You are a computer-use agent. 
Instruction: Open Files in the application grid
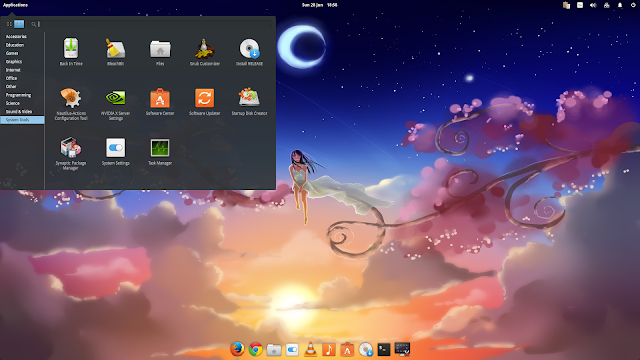click(x=160, y=52)
